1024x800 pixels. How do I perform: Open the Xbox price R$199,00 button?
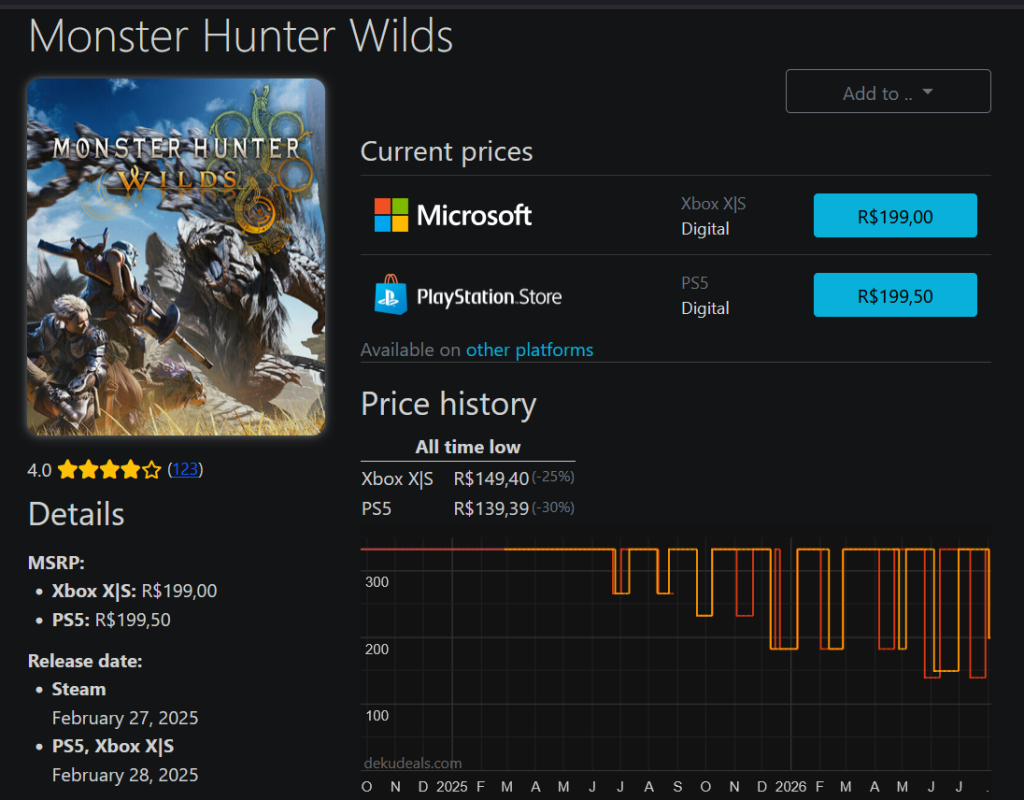(895, 216)
